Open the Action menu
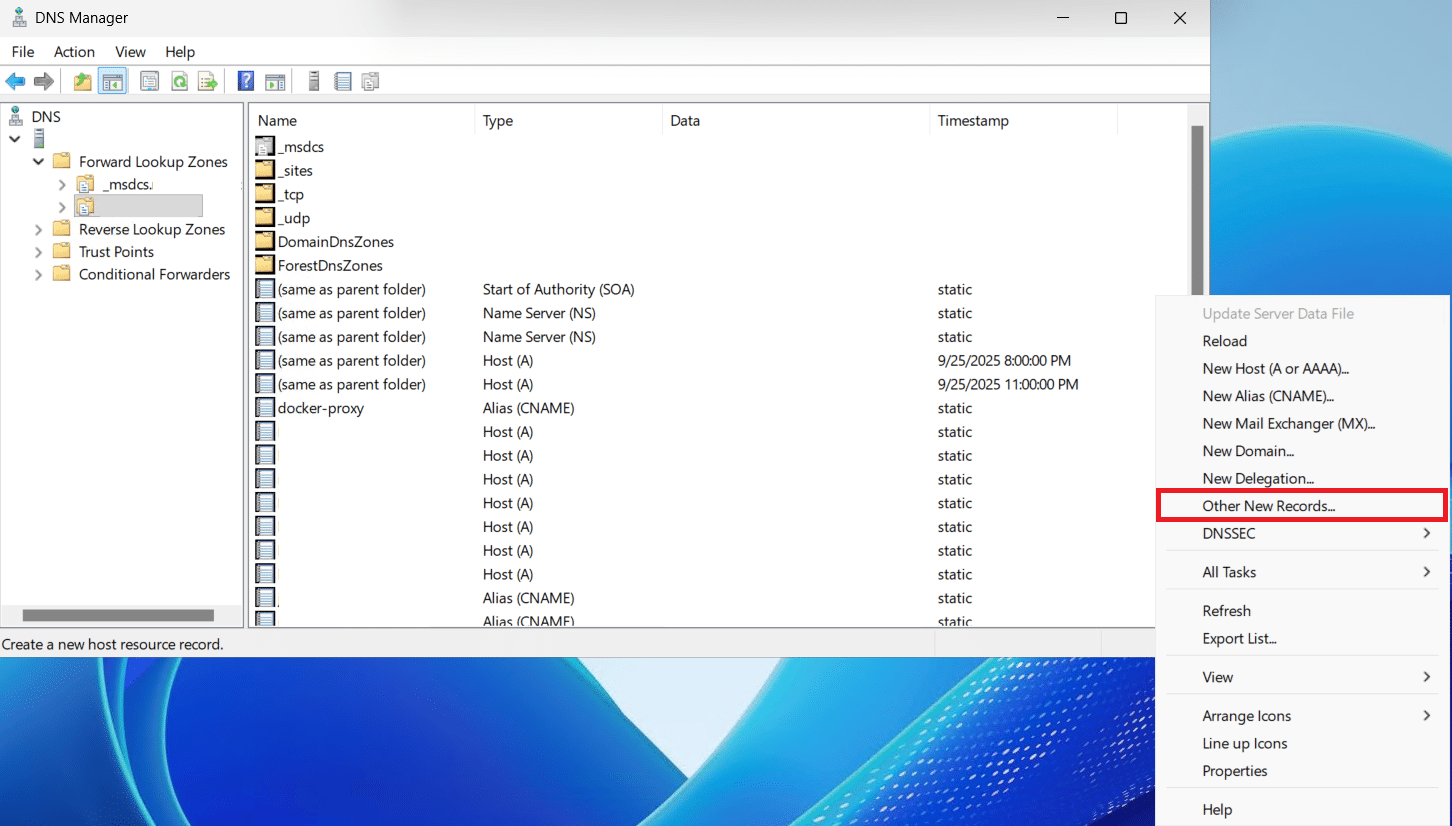Viewport: 1452px width, 826px height. 74,52
